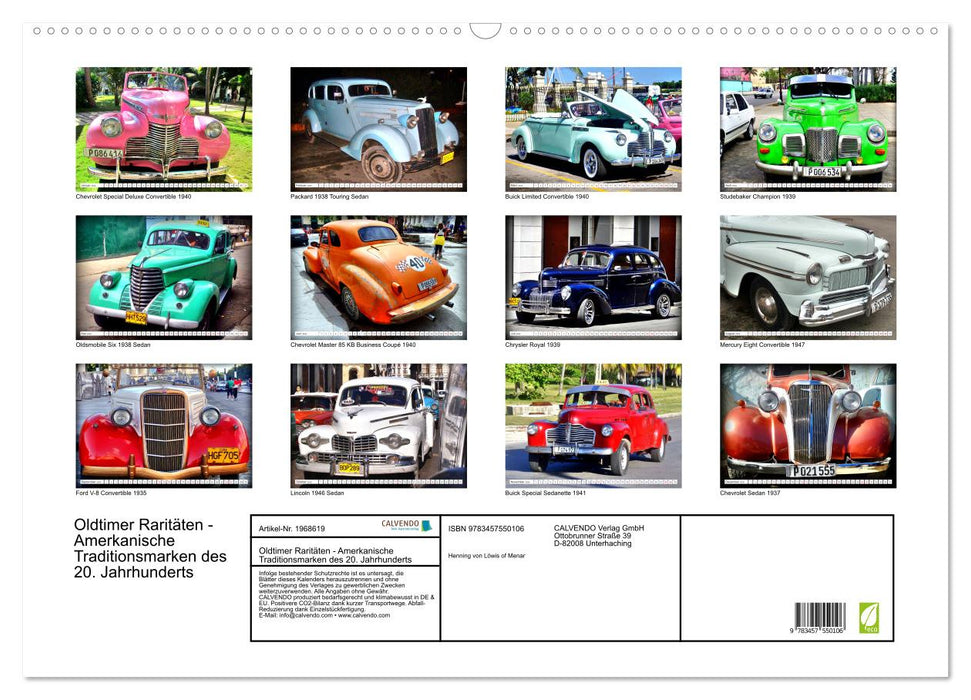971x700 pixels.
Task: Click the pink Chevrolet Special Deluxe photo
Action: [163, 128]
